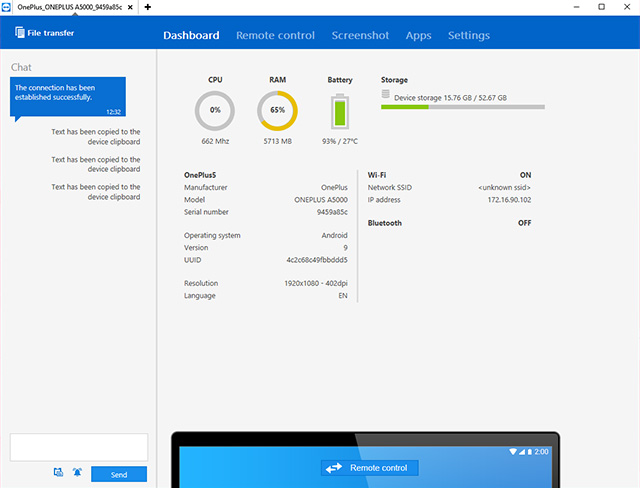Click the Chat panel heading
This screenshot has width=640, height=488.
(21, 67)
